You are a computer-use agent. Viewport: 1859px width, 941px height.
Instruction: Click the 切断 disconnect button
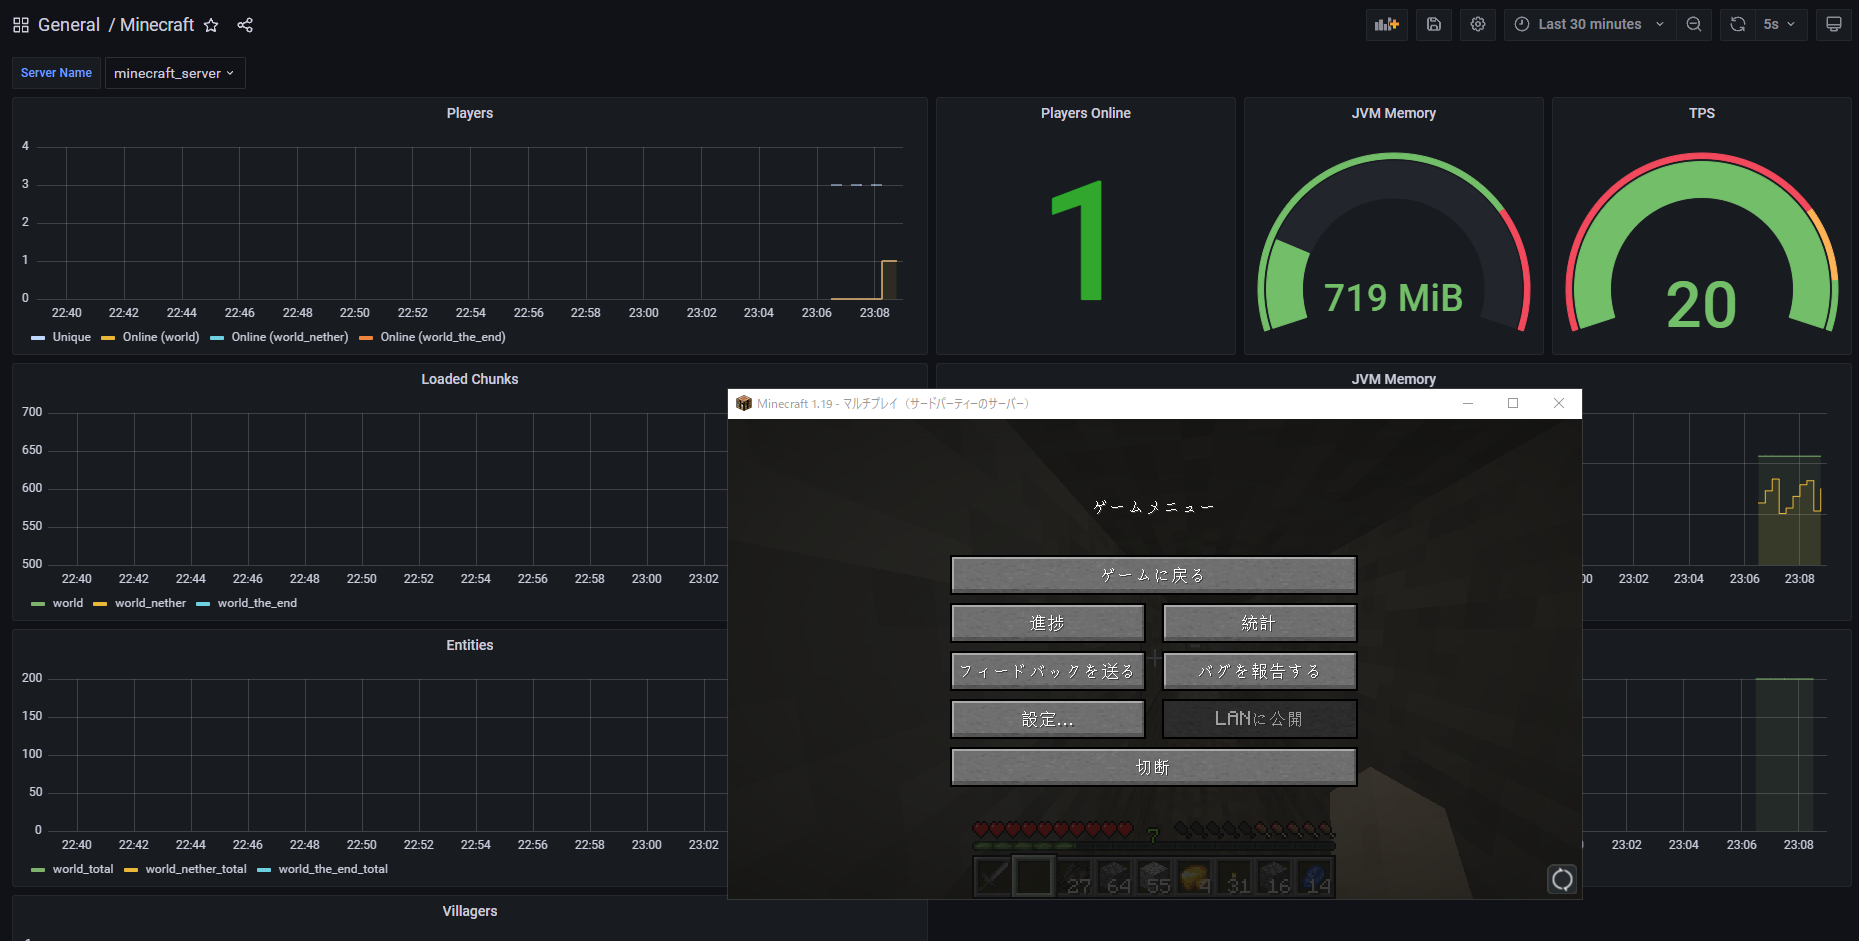[1153, 767]
